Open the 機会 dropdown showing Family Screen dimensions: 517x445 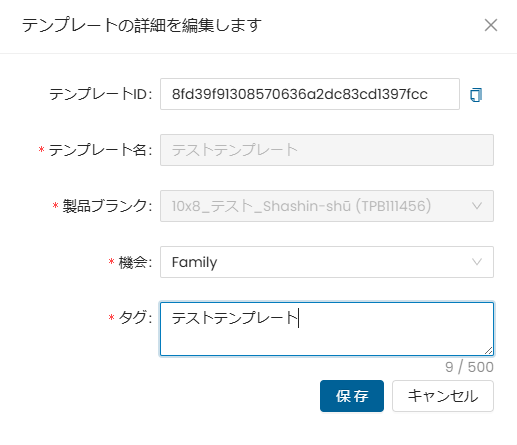327,262
